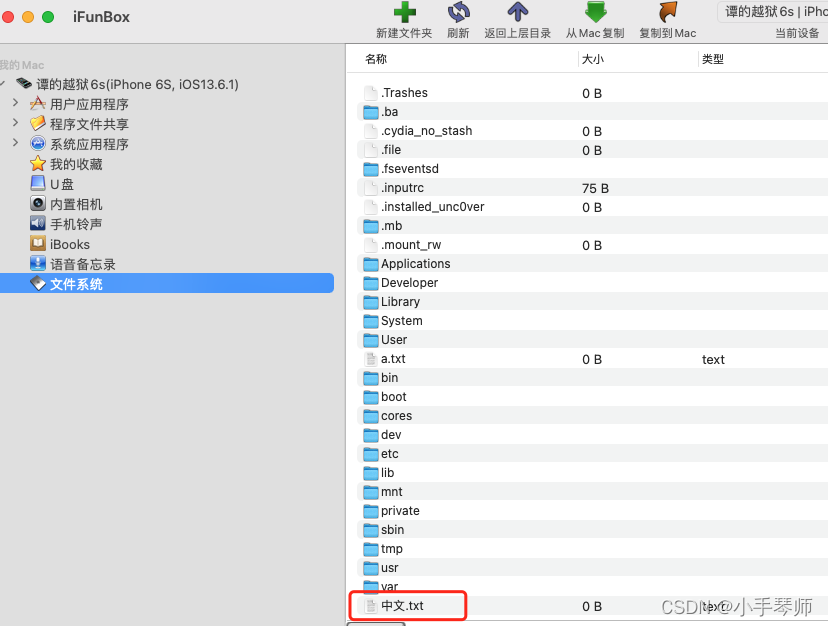This screenshot has height=626, width=828.
Task: Select the .file entry
Action: pos(391,150)
